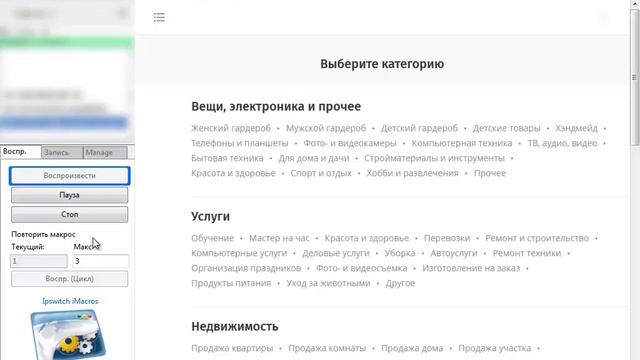
Task: Click the Воспроизвести button
Action: 69,176
